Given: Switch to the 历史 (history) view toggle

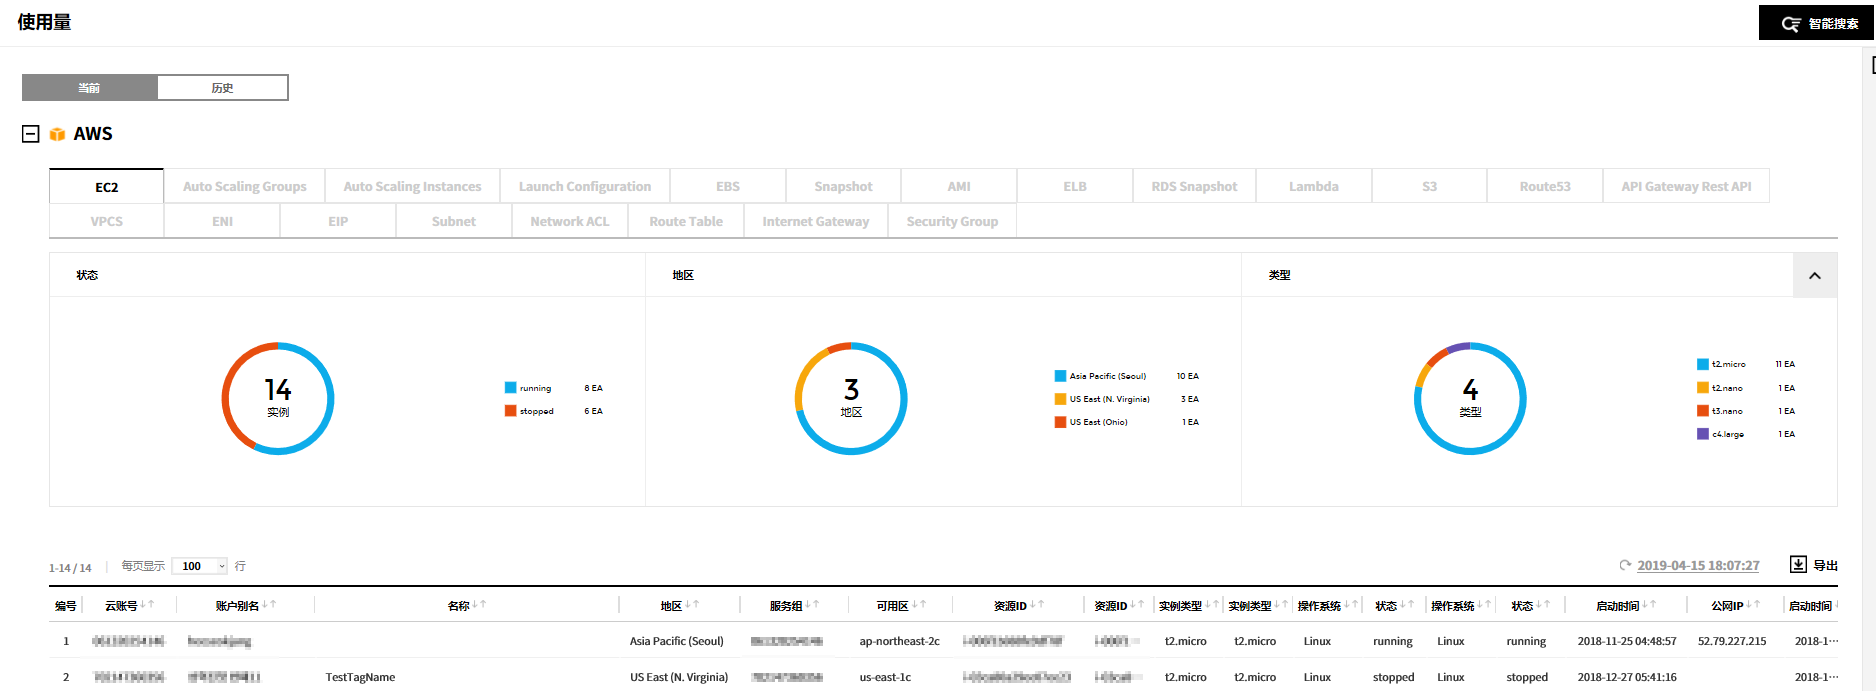Looking at the screenshot, I should pyautogui.click(x=222, y=88).
